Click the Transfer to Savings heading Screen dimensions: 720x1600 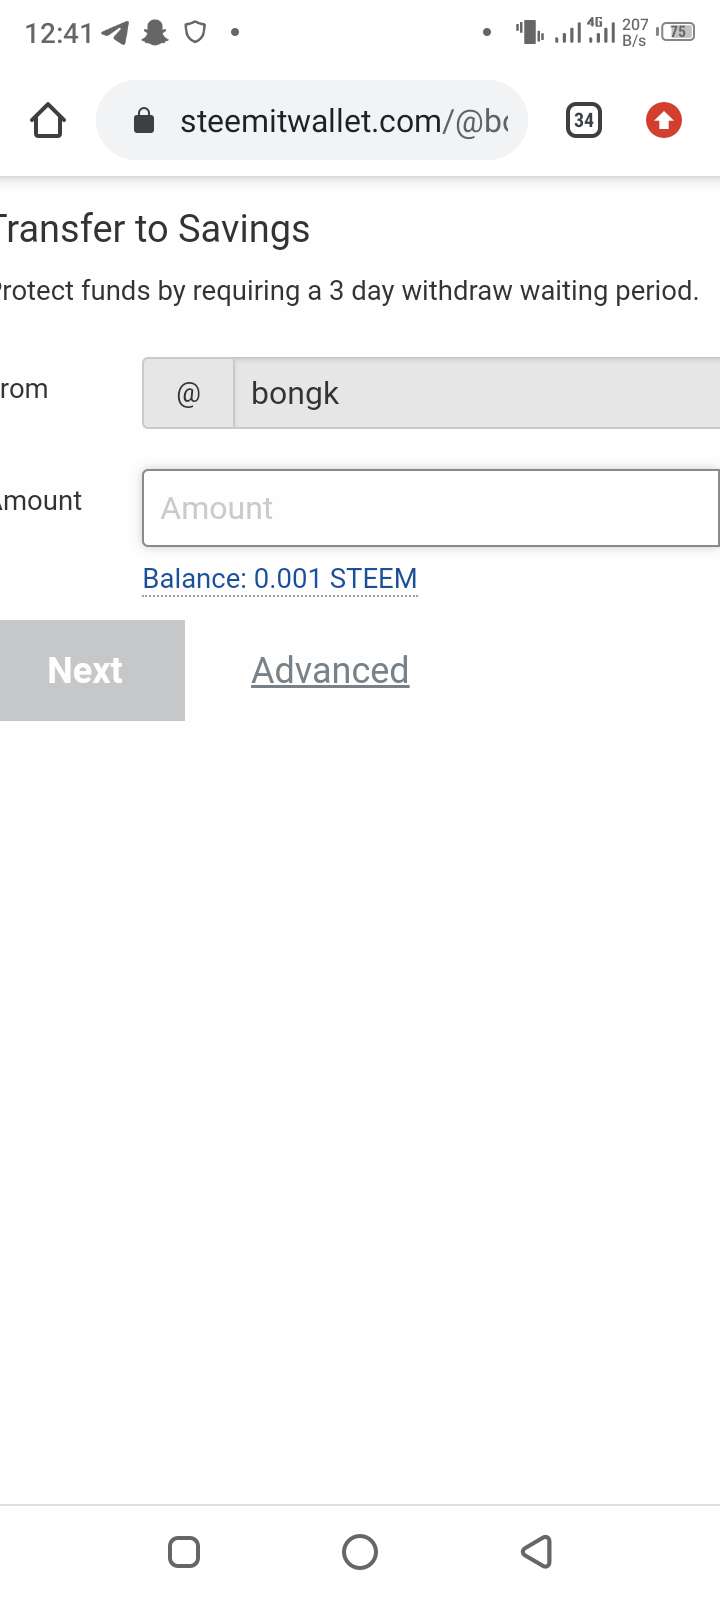coord(155,229)
